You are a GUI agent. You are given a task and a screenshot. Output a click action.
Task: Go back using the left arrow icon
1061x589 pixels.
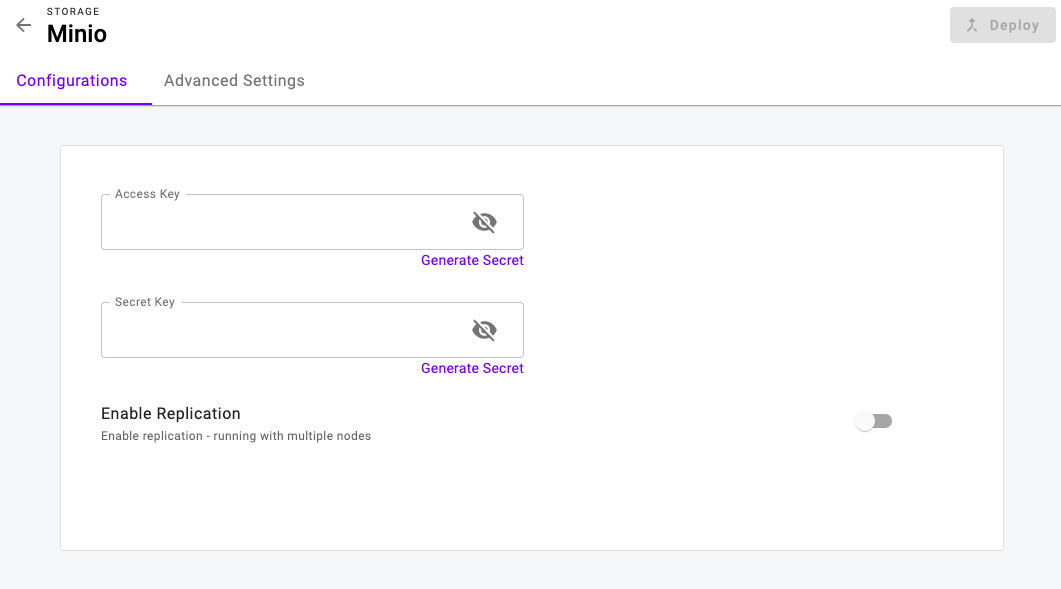24,25
